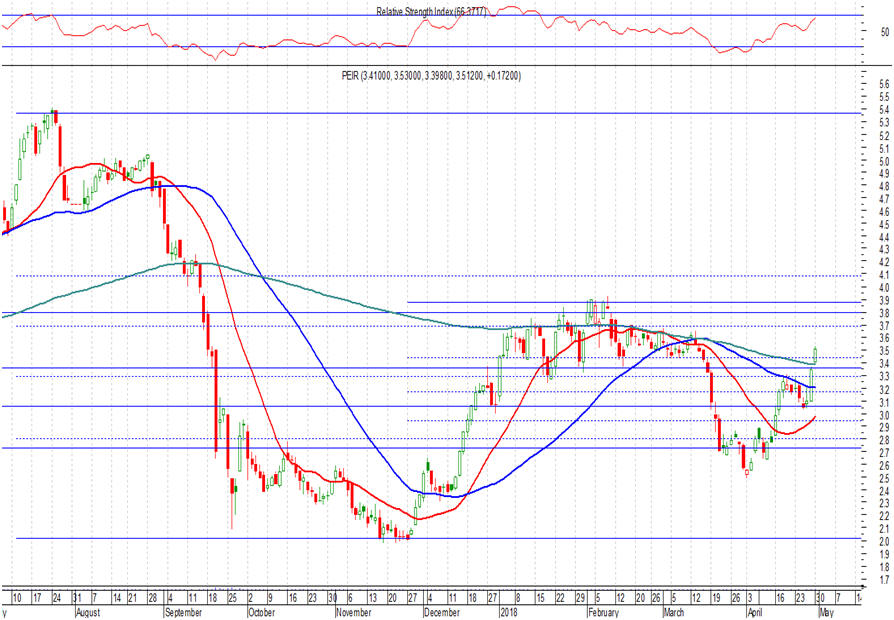
Task: Click the October month label
Action: click(262, 610)
